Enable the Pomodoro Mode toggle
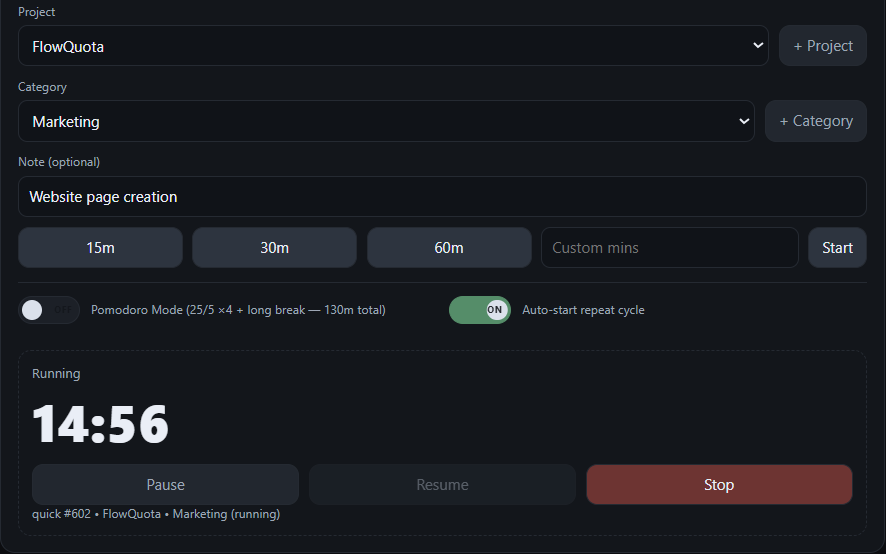Viewport: 886px width, 554px height. coord(49,310)
